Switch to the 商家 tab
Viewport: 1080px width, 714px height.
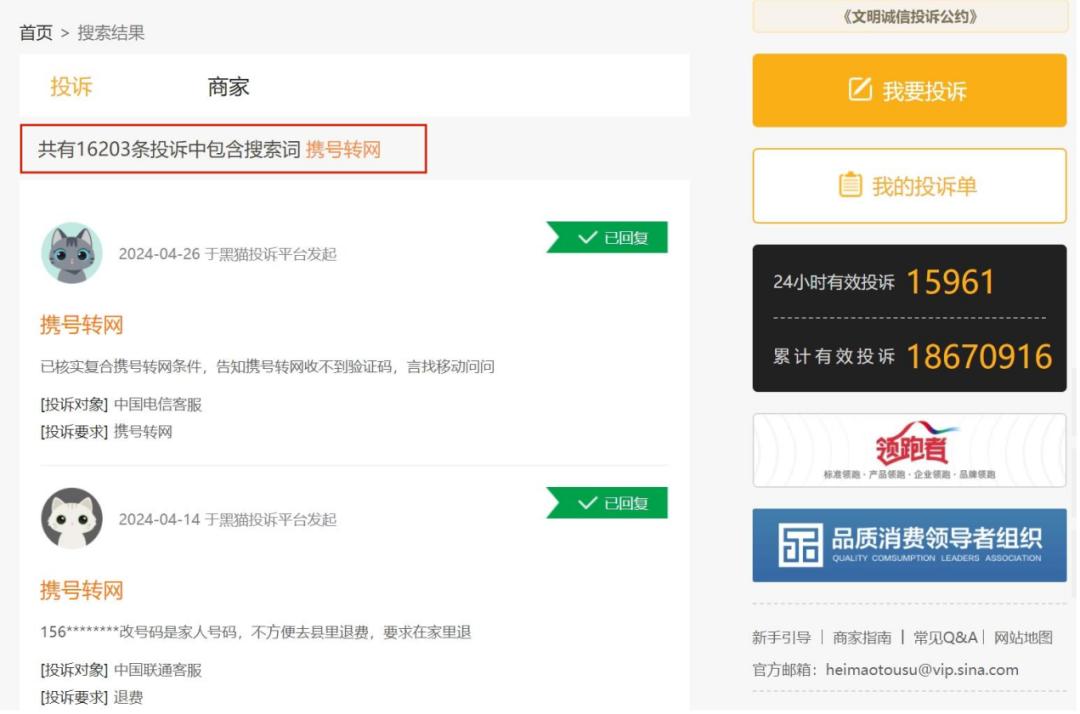click(228, 87)
